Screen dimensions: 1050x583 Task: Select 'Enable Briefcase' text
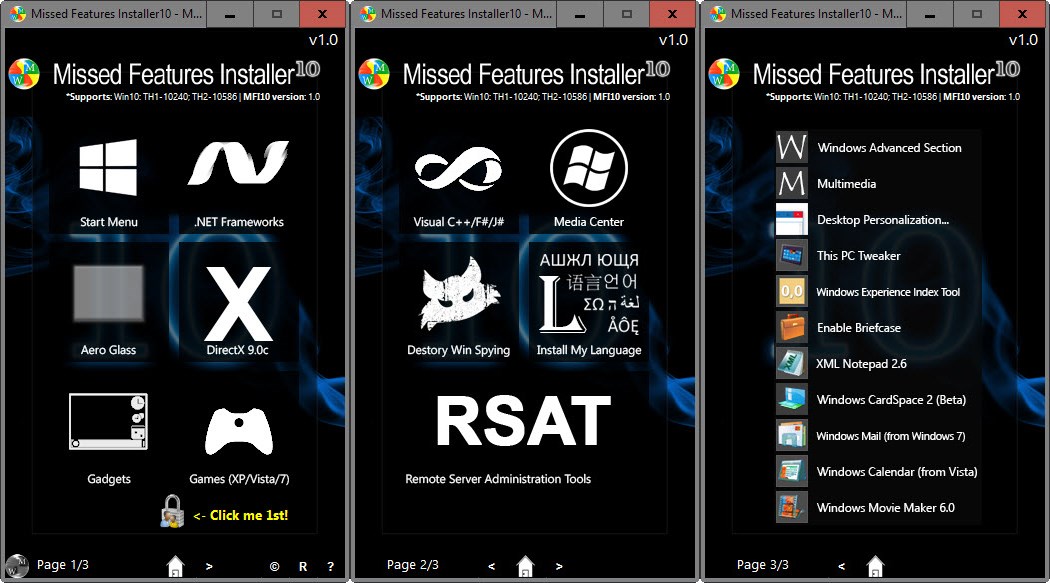pos(858,328)
